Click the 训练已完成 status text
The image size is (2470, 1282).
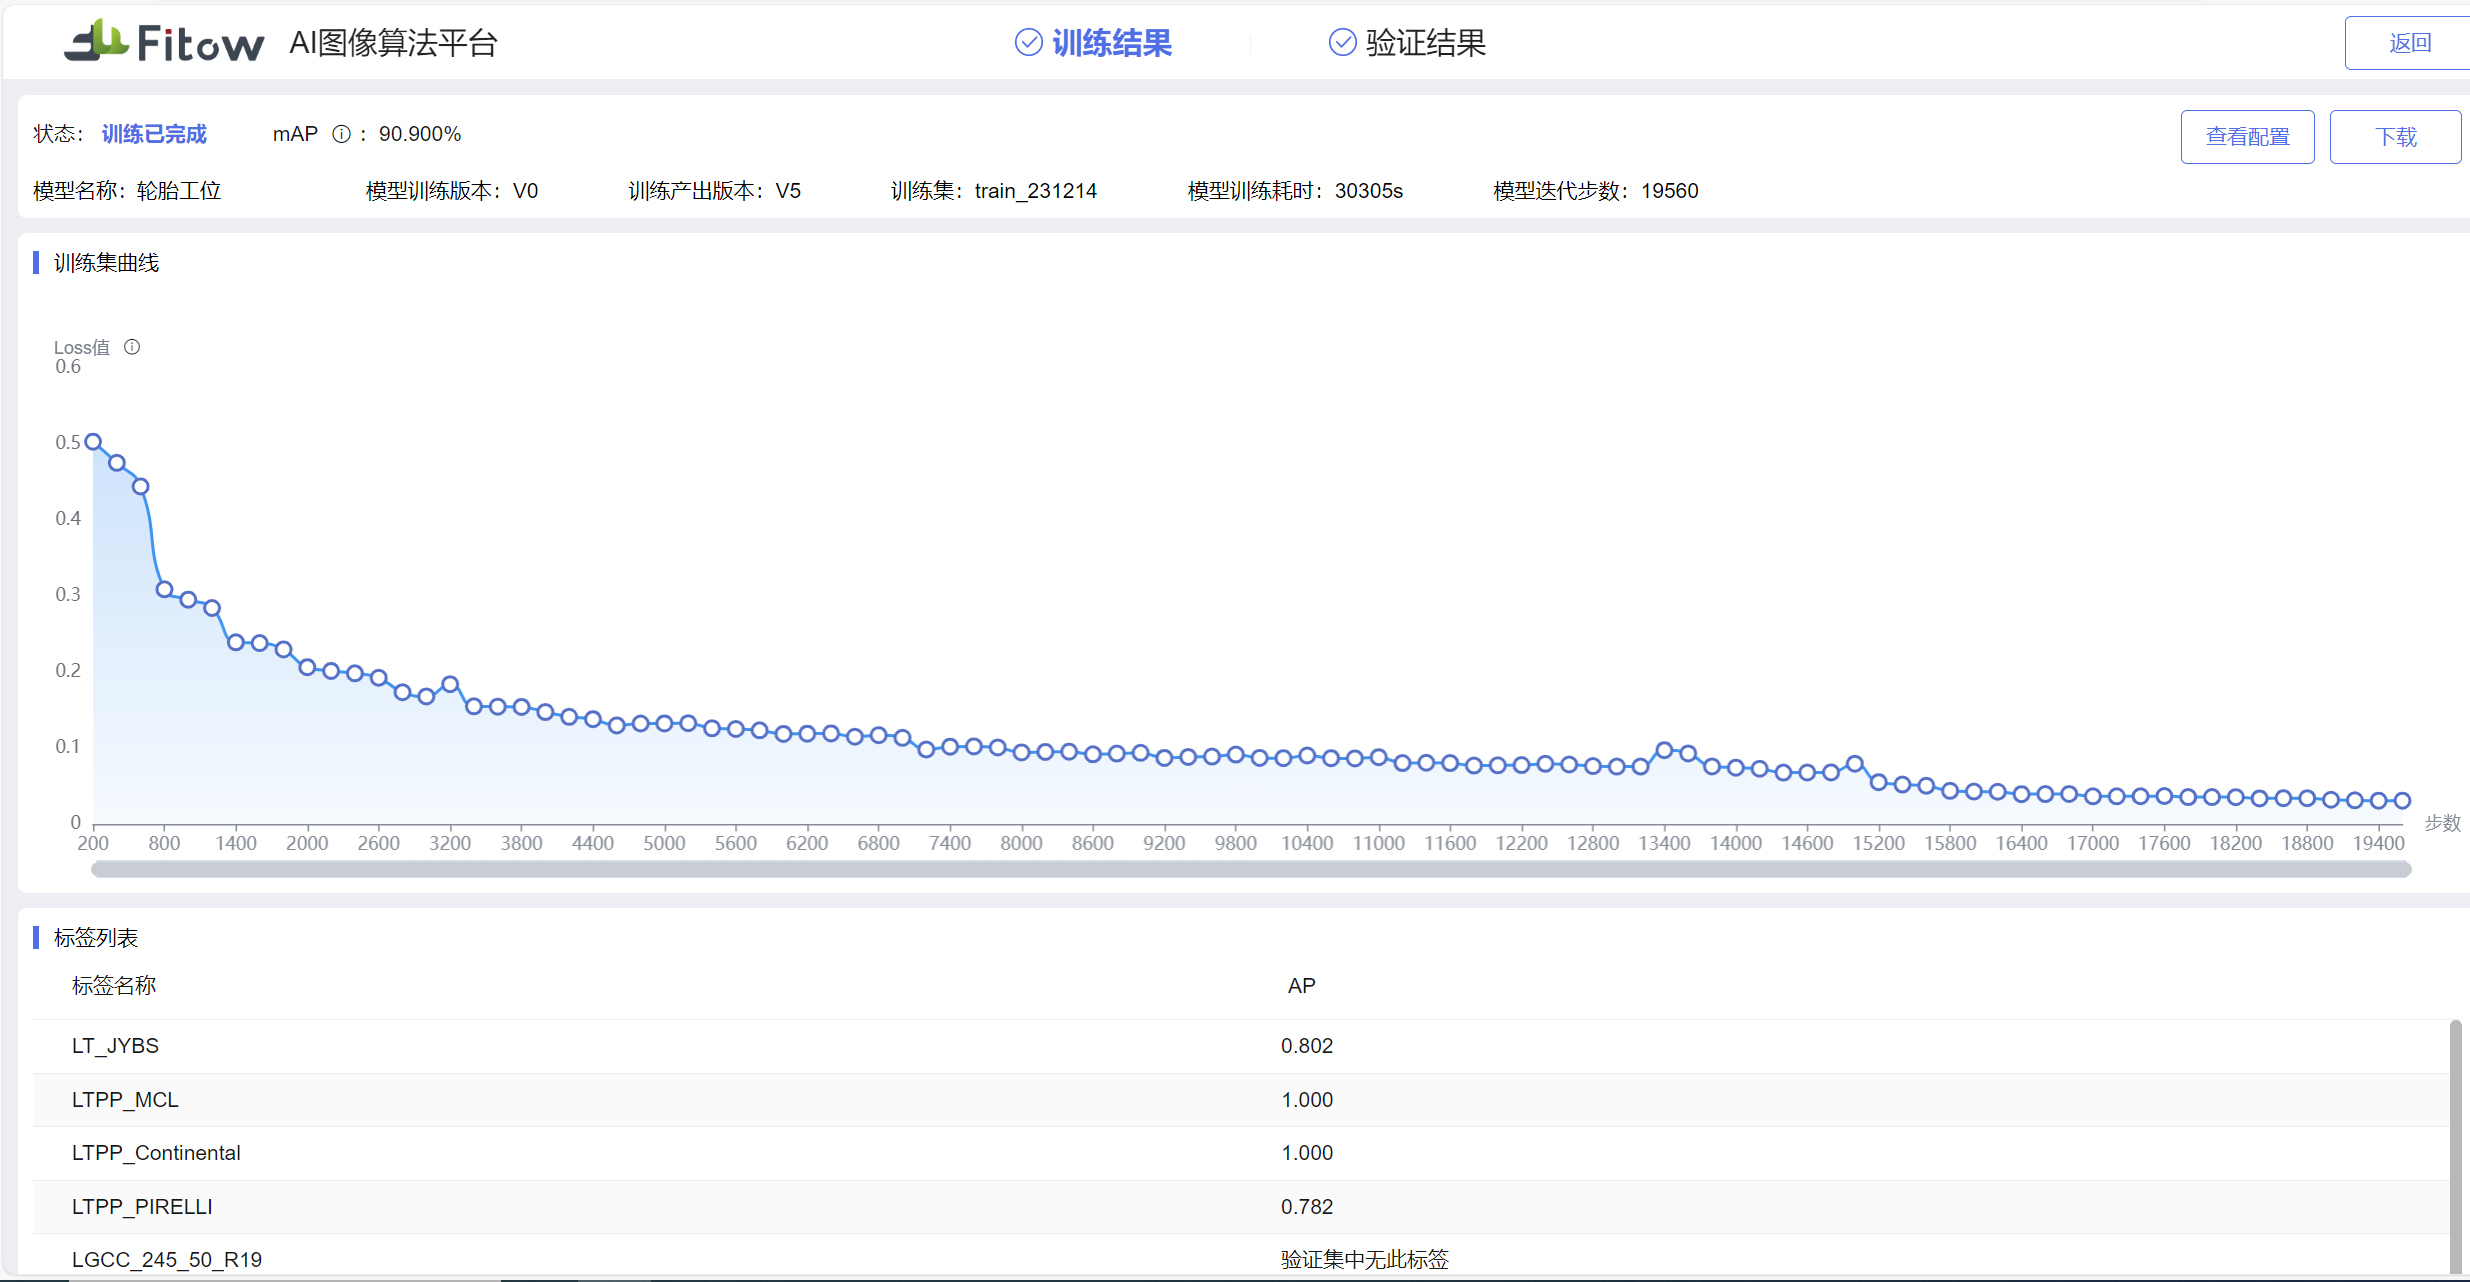(154, 134)
